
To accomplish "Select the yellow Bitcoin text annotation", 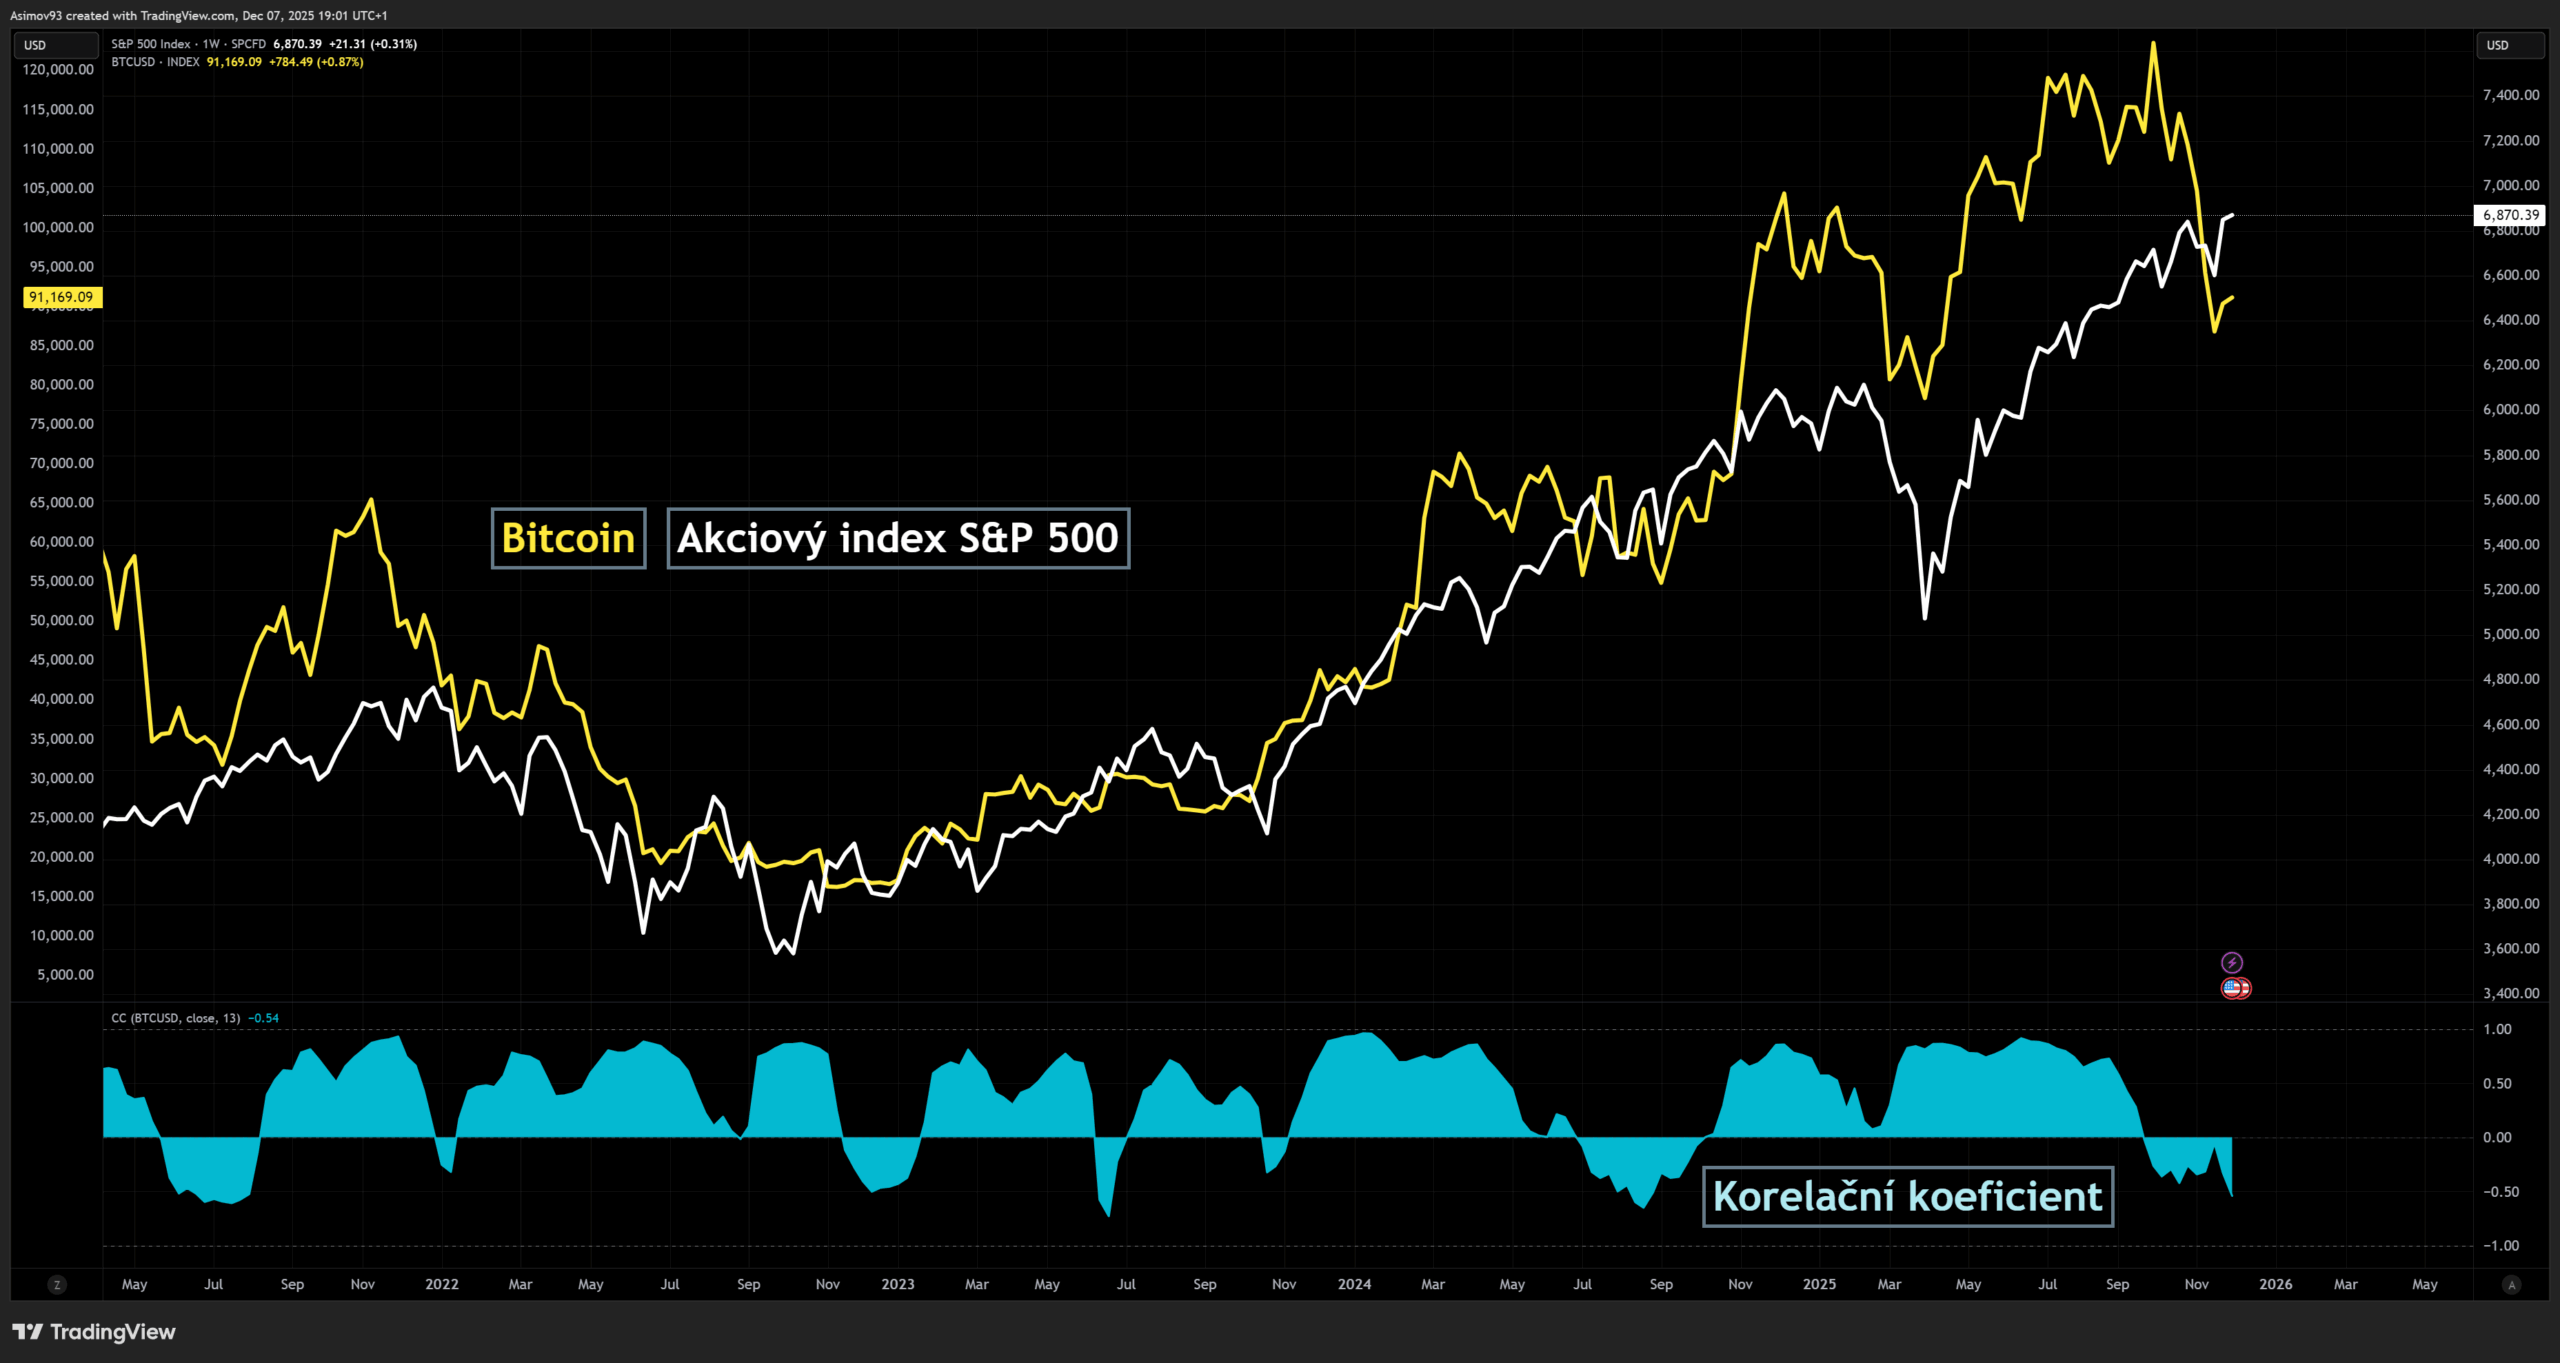I will 568,538.
